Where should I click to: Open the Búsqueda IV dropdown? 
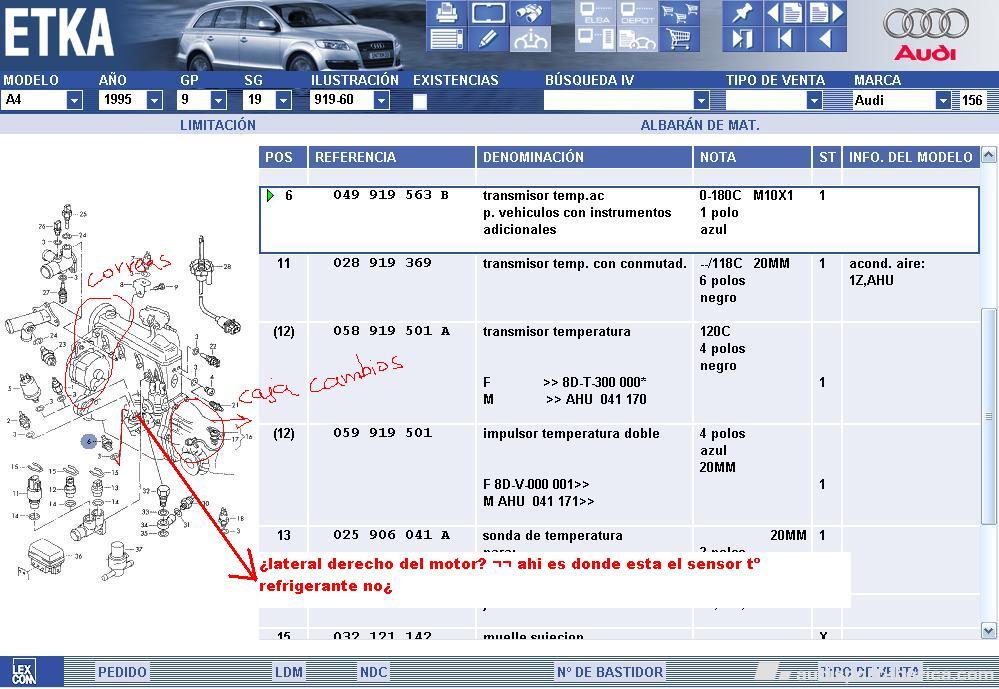[x=701, y=100]
